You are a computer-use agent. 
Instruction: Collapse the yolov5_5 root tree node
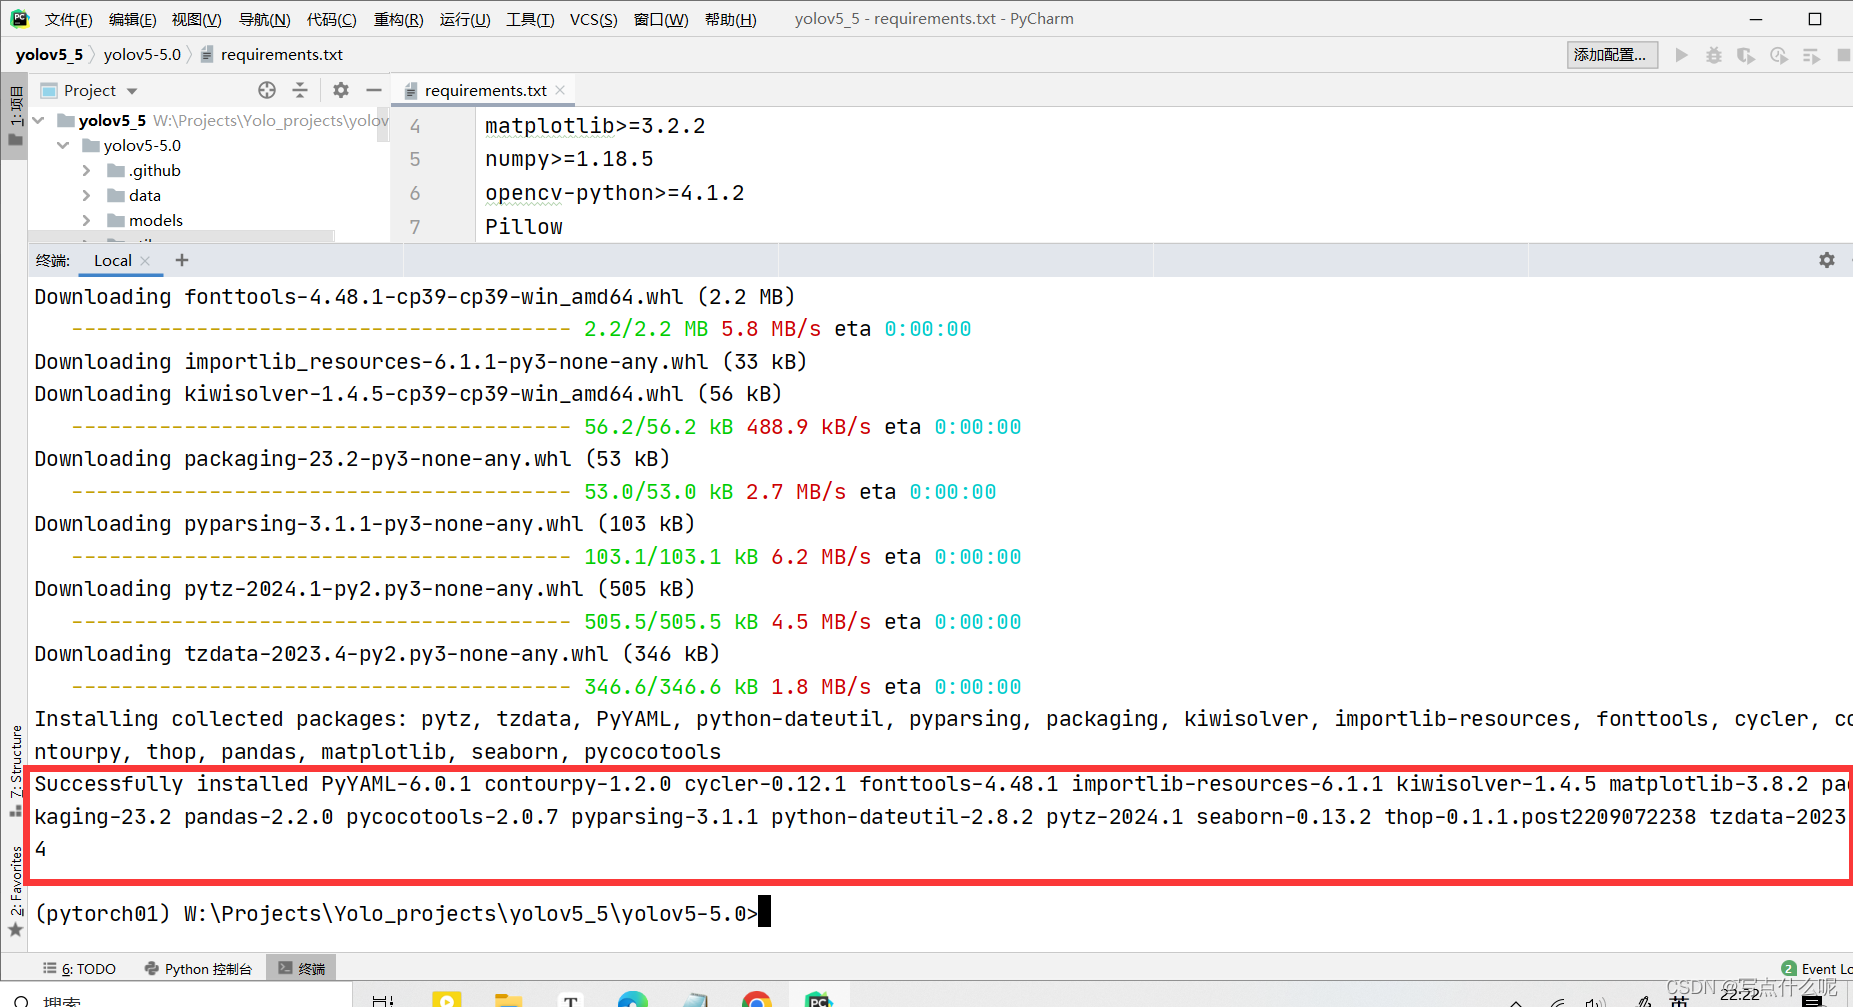pyautogui.click(x=39, y=120)
